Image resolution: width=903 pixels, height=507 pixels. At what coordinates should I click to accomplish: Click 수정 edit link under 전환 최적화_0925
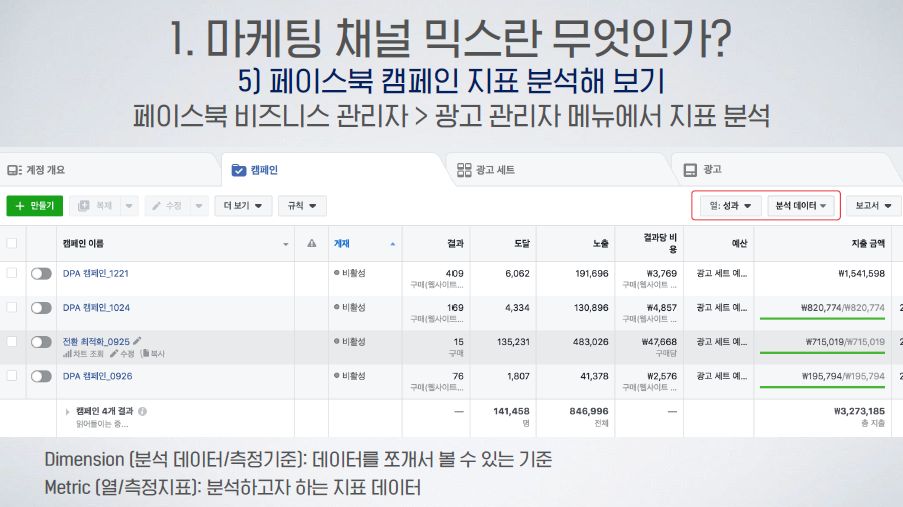coord(122,354)
